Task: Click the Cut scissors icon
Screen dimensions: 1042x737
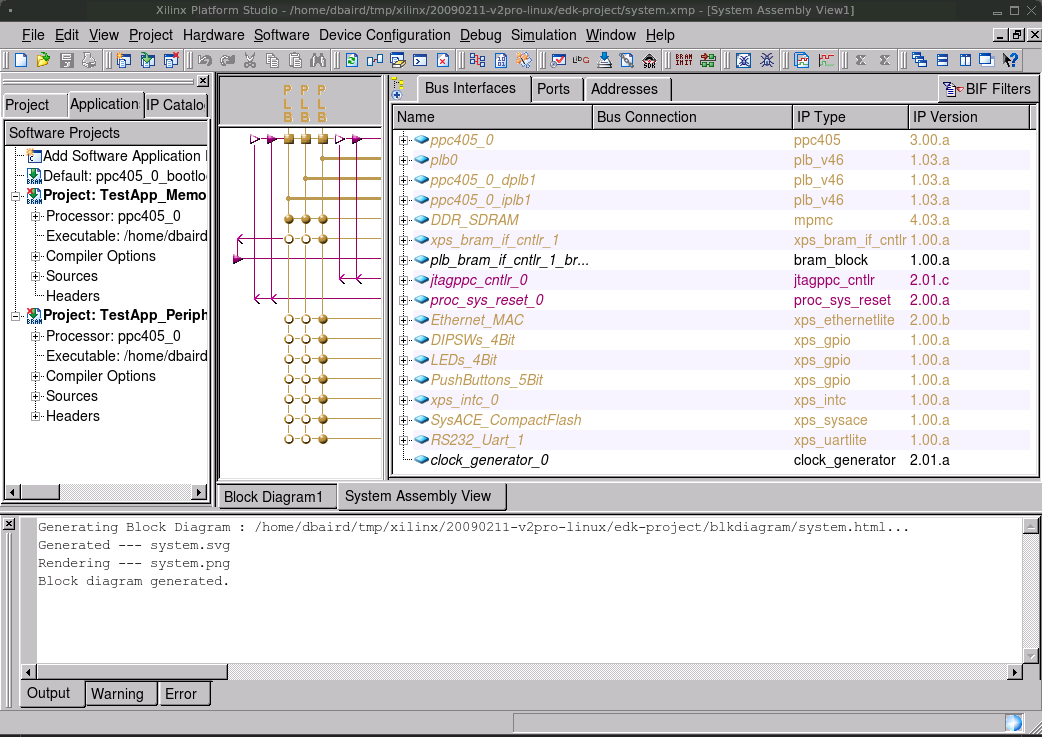Action: pyautogui.click(x=250, y=60)
